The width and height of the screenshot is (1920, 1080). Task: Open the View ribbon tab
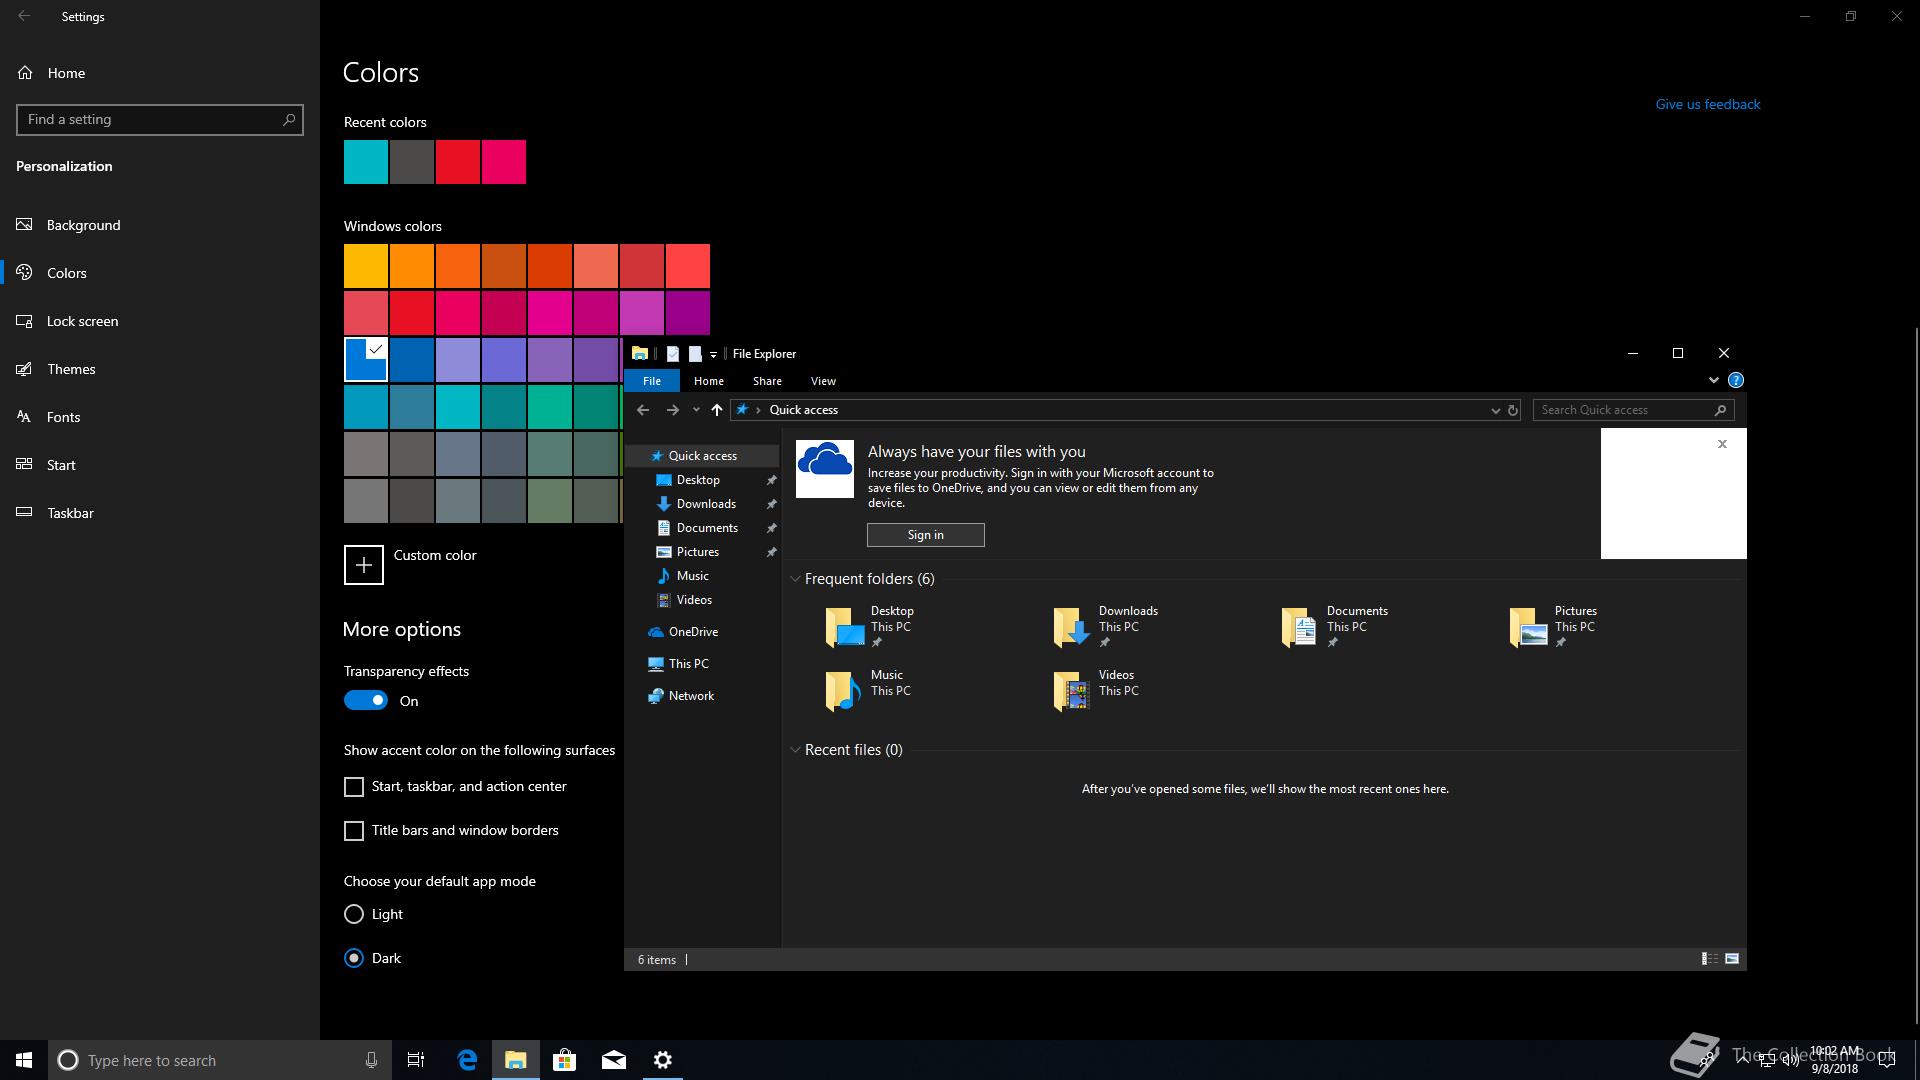823,381
